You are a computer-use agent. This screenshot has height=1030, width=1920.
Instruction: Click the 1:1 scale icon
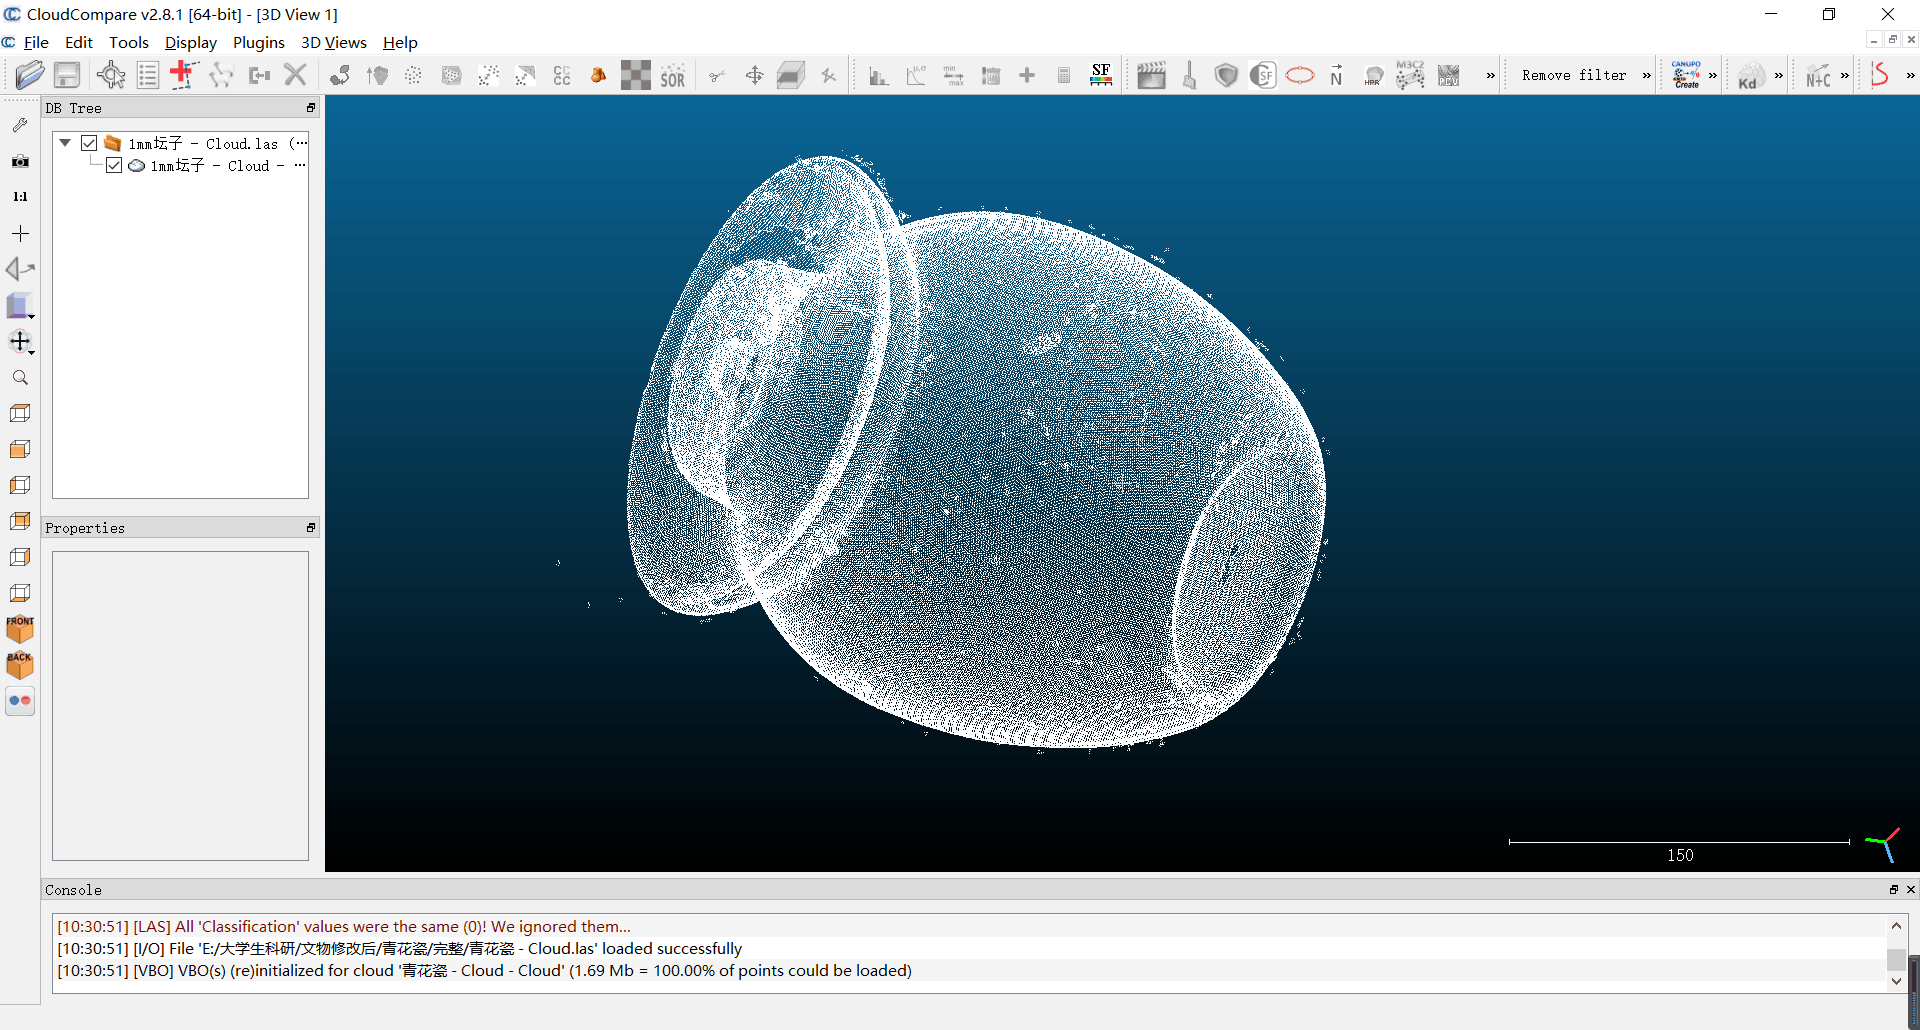(20, 197)
